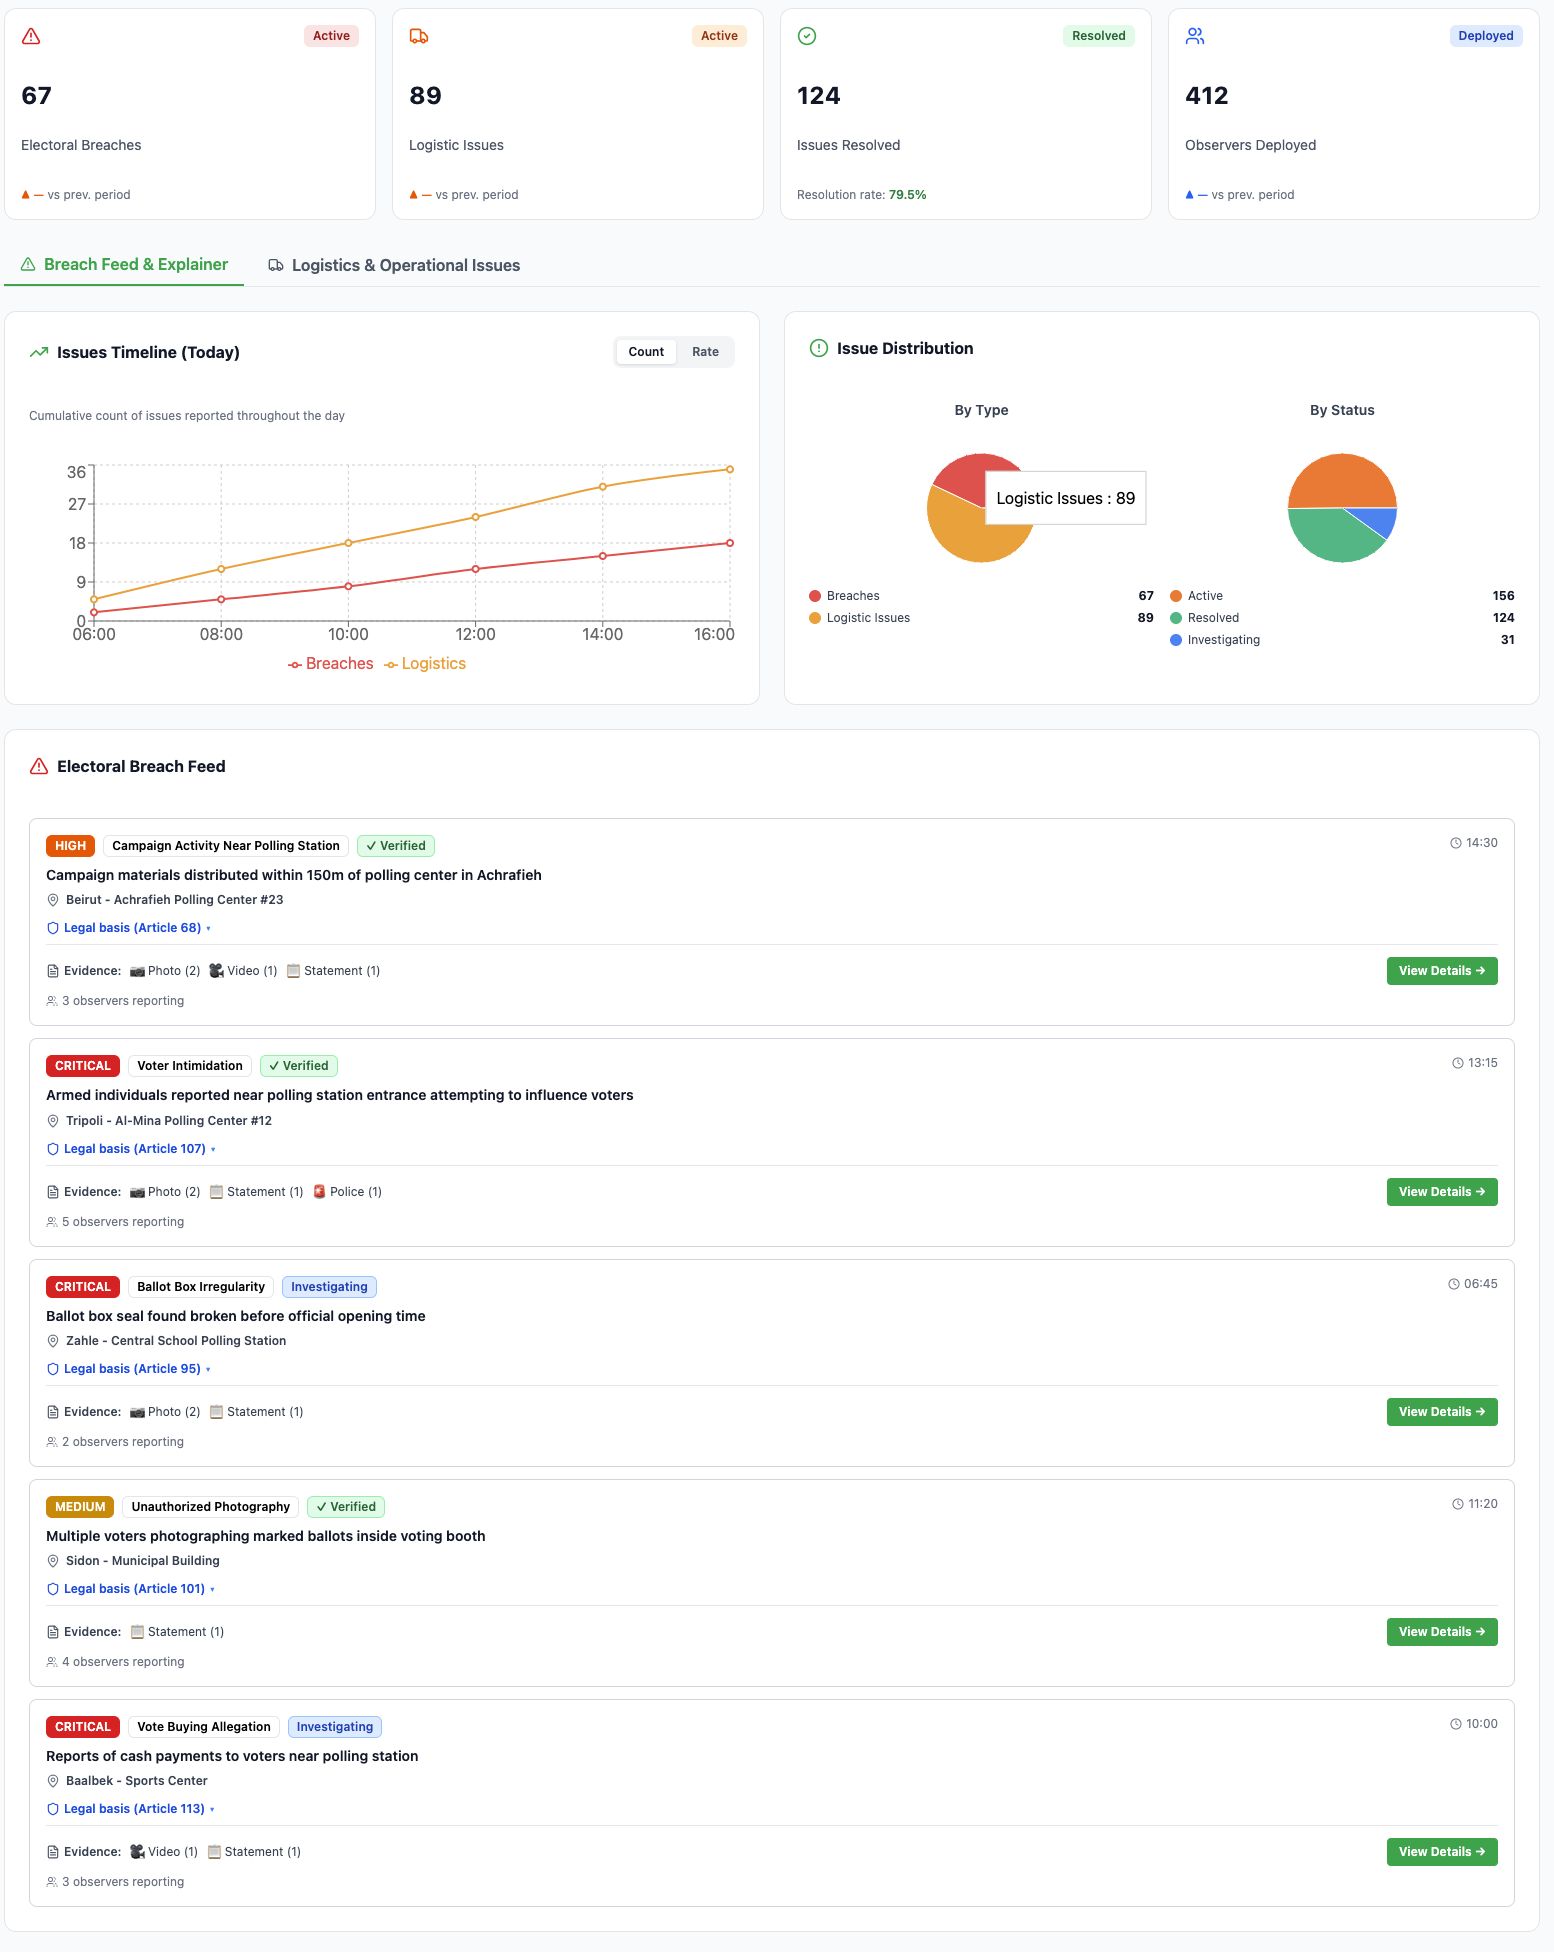Click the Active status count 156

pos(1504,596)
